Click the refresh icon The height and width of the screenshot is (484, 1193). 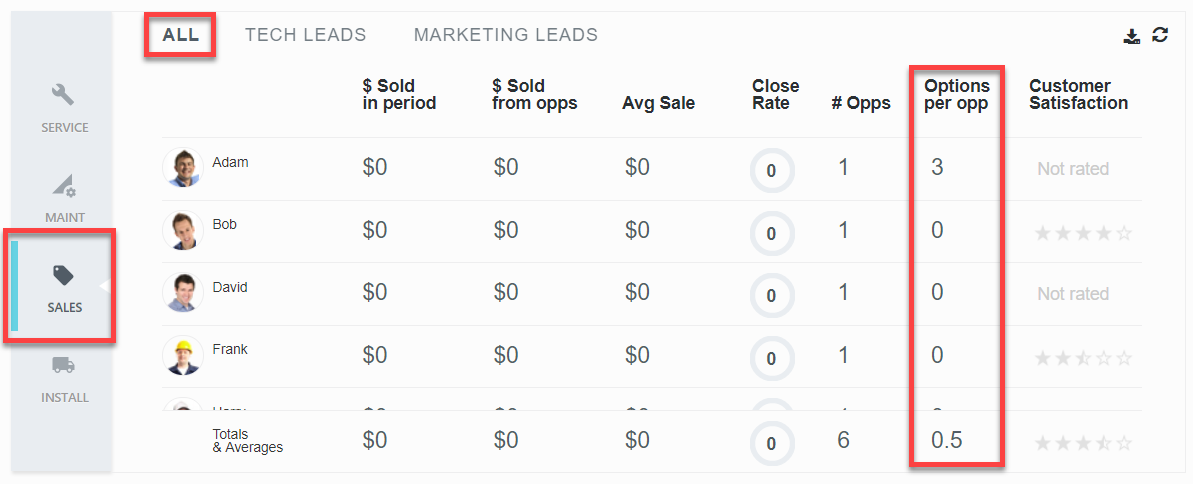pos(1160,35)
